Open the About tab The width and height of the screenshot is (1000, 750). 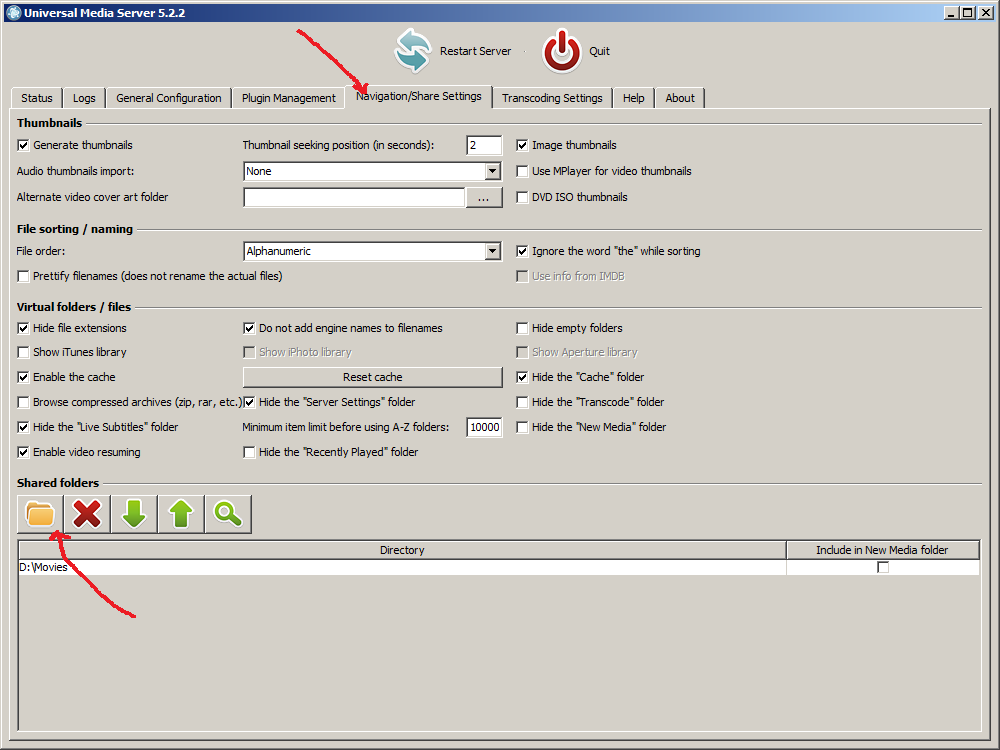point(680,98)
